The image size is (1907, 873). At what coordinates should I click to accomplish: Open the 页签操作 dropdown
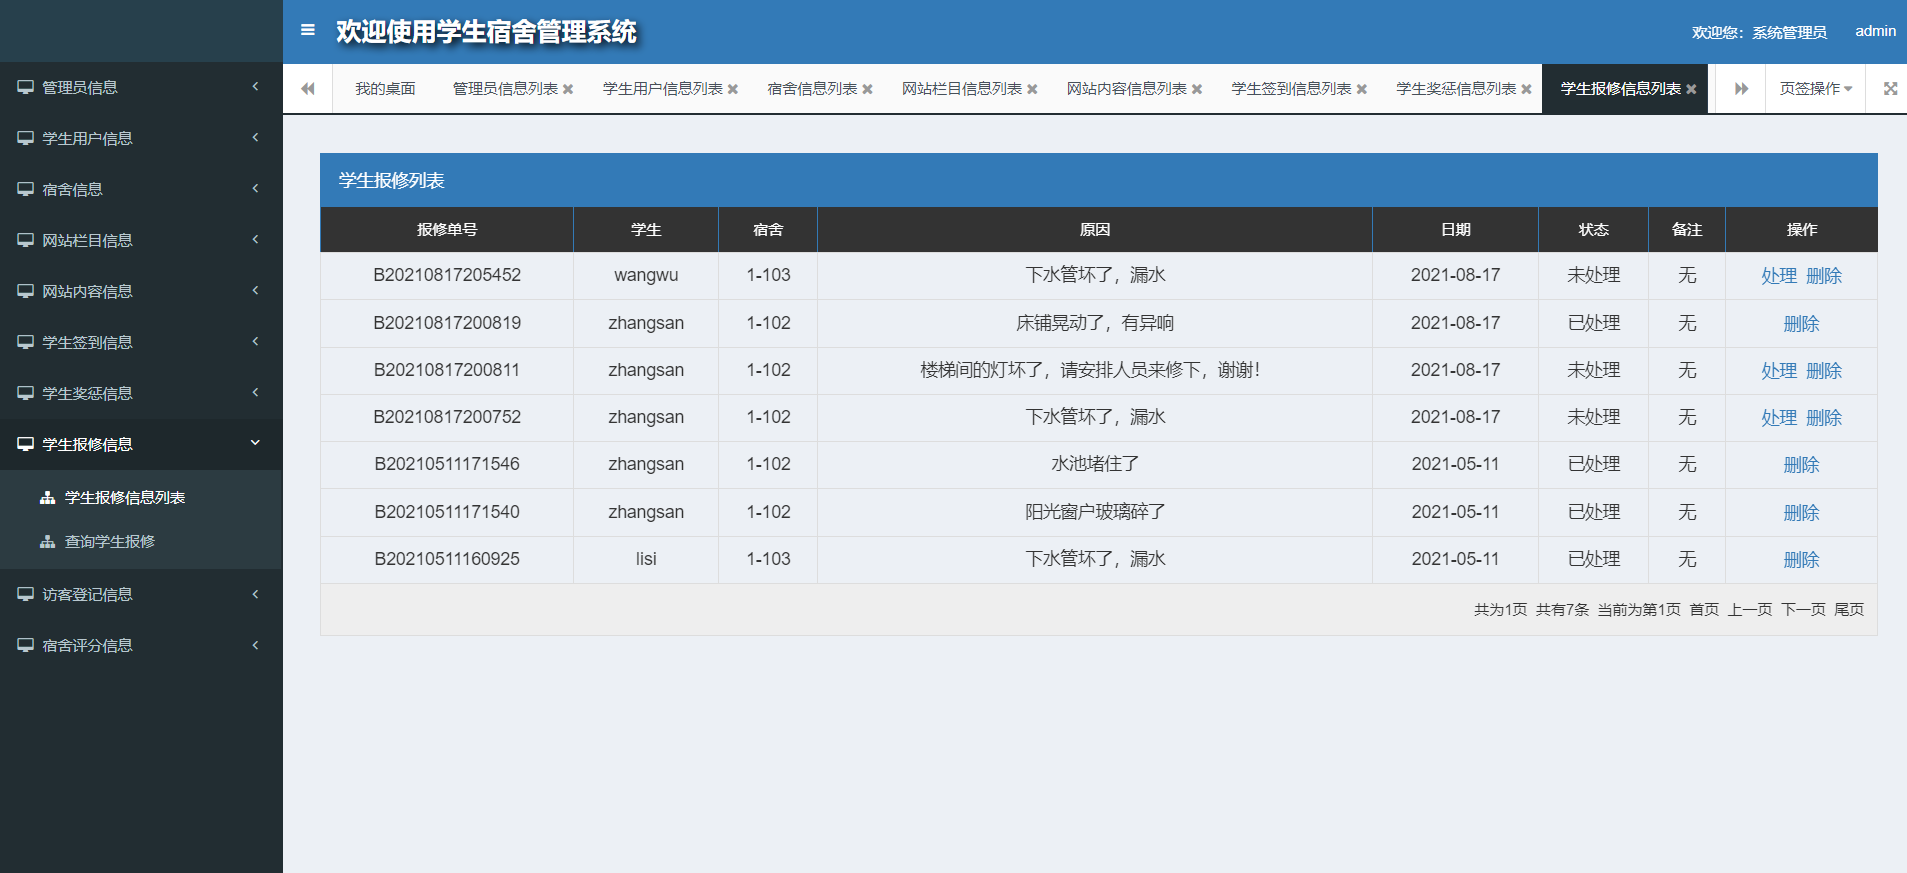point(1815,89)
